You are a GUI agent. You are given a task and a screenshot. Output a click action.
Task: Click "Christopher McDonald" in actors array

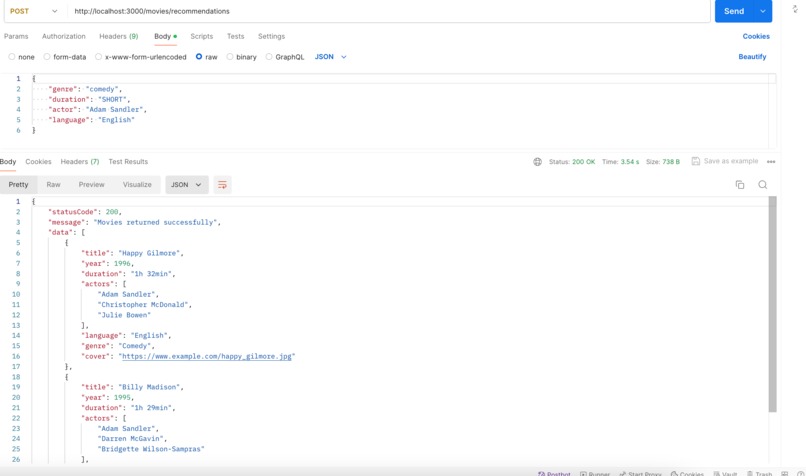coord(143,305)
